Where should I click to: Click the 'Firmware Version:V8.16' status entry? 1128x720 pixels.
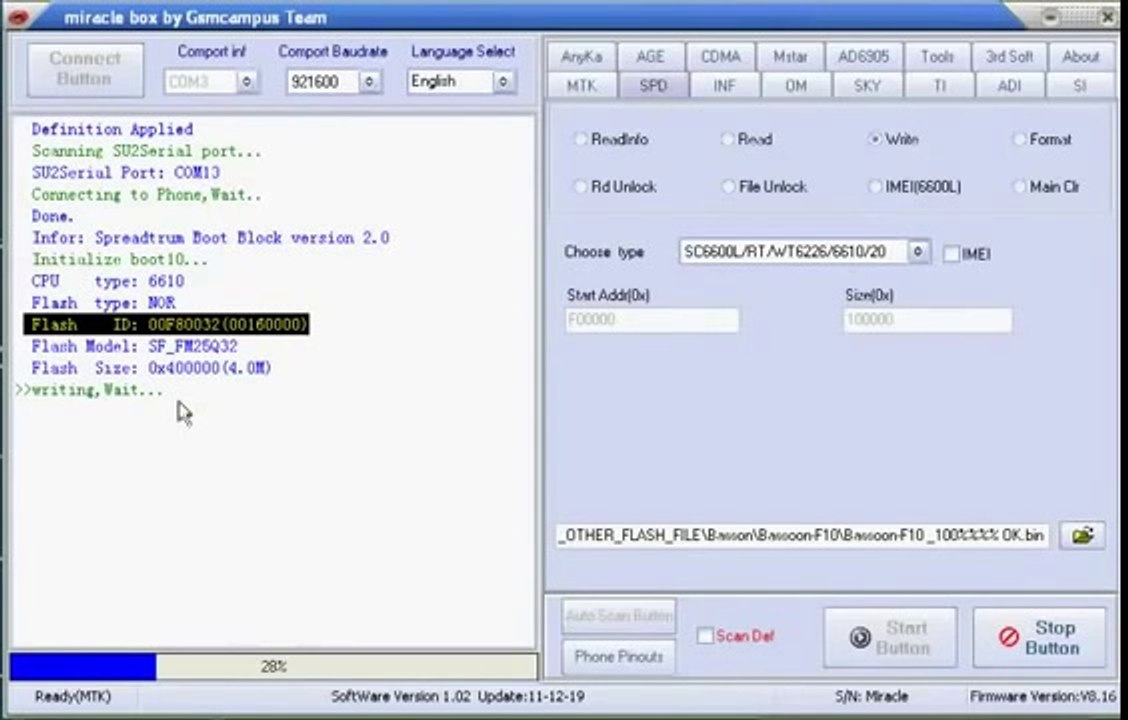[x=1042, y=696]
